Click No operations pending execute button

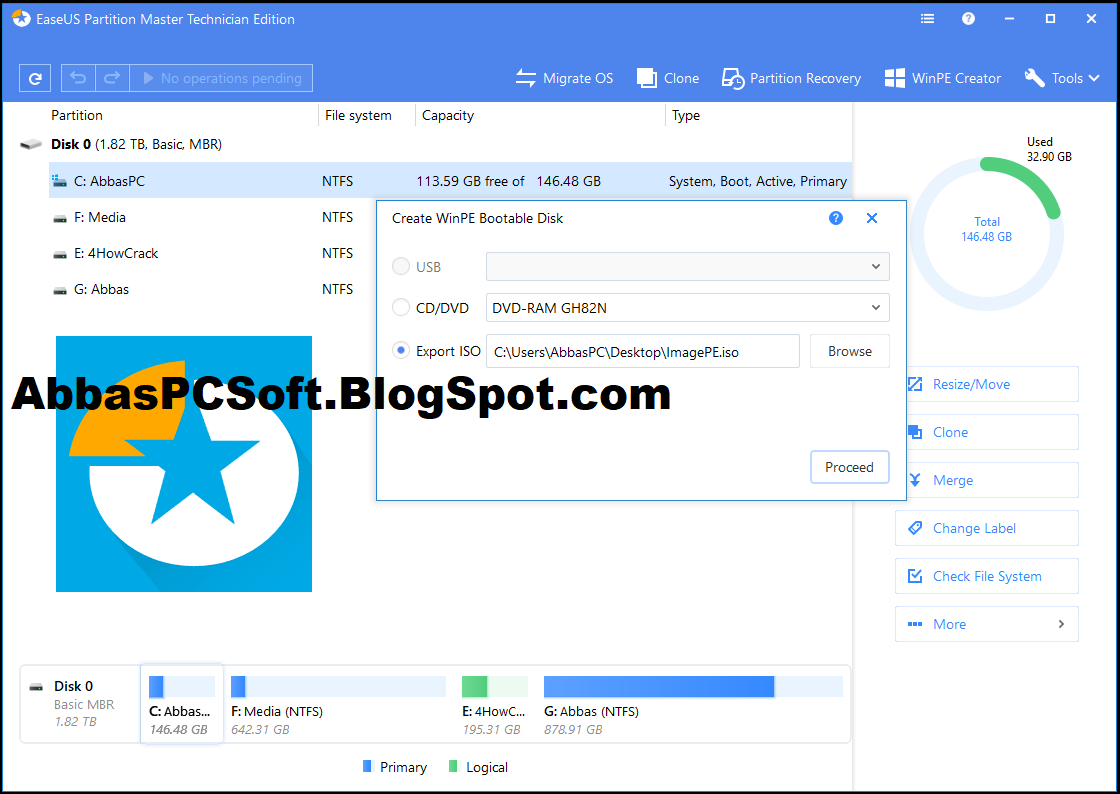pyautogui.click(x=221, y=78)
